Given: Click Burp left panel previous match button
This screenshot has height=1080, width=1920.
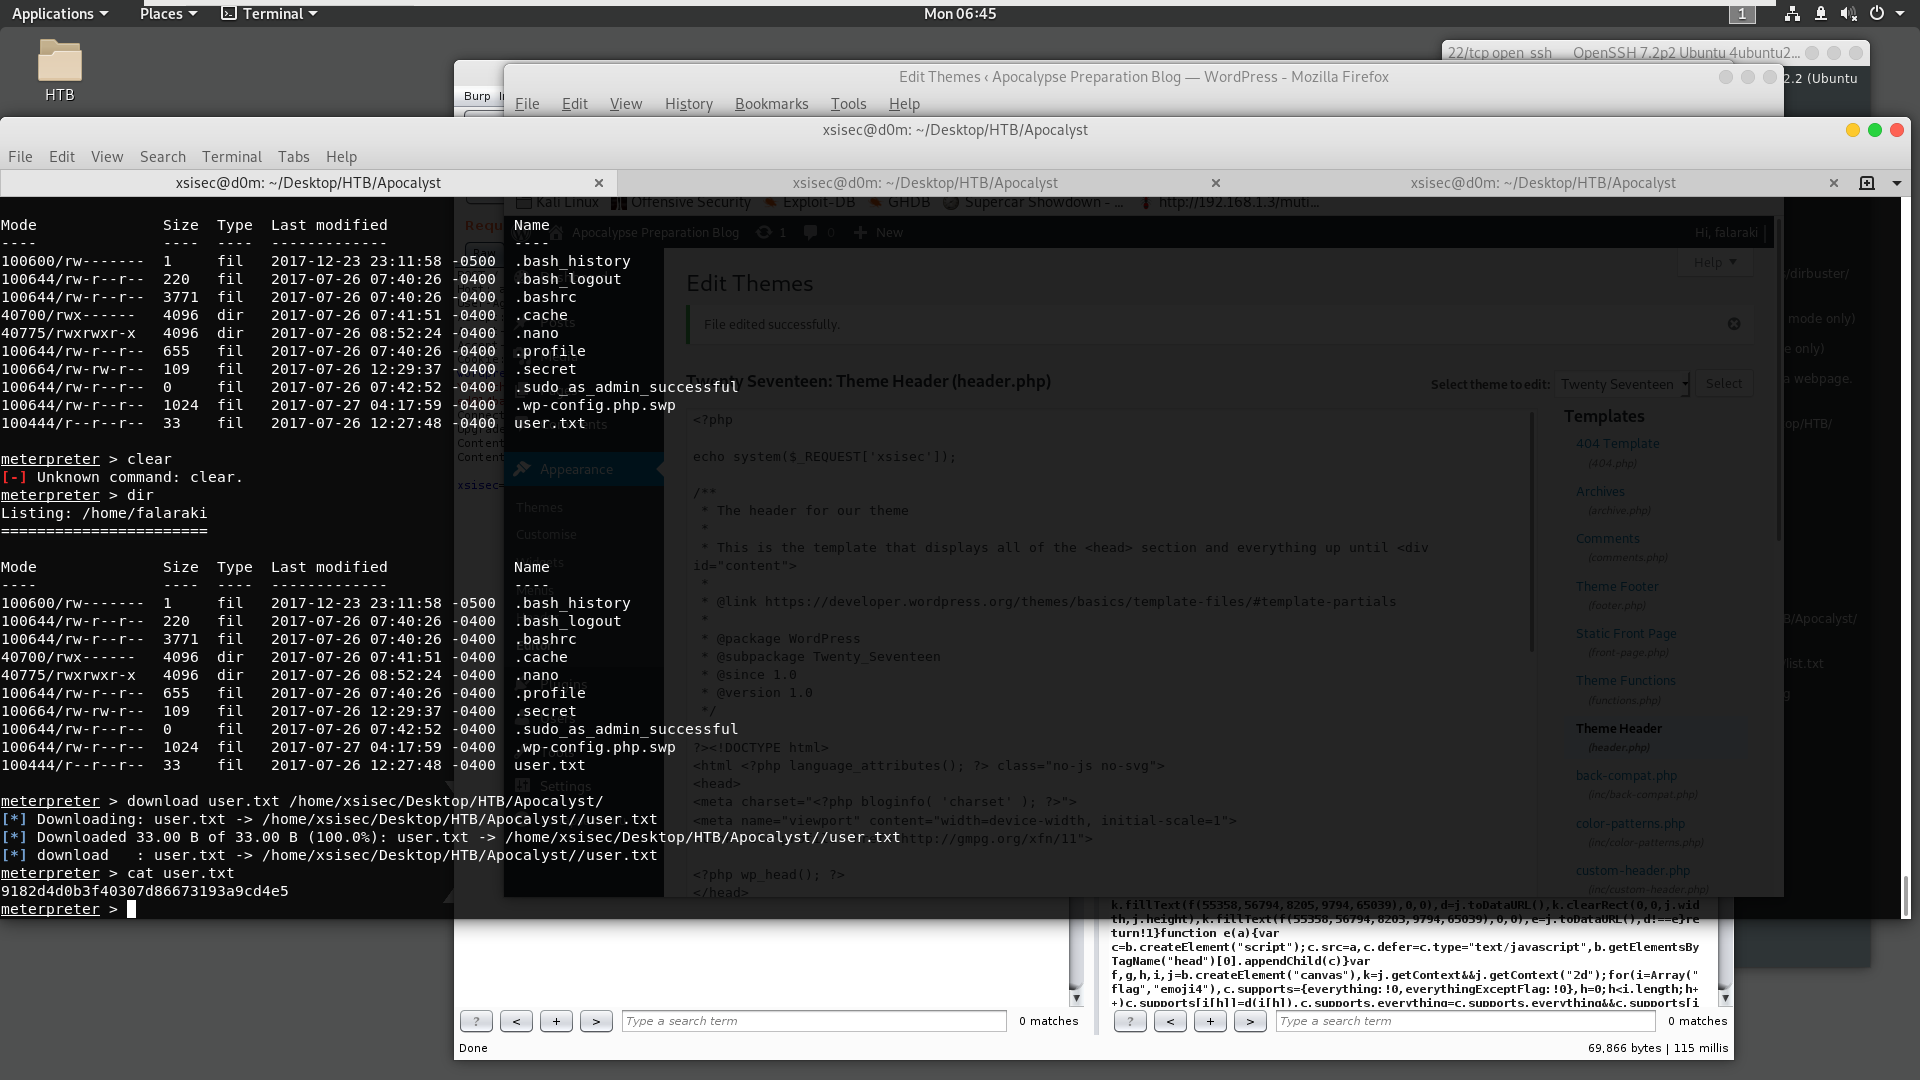Looking at the screenshot, I should click(x=516, y=1021).
